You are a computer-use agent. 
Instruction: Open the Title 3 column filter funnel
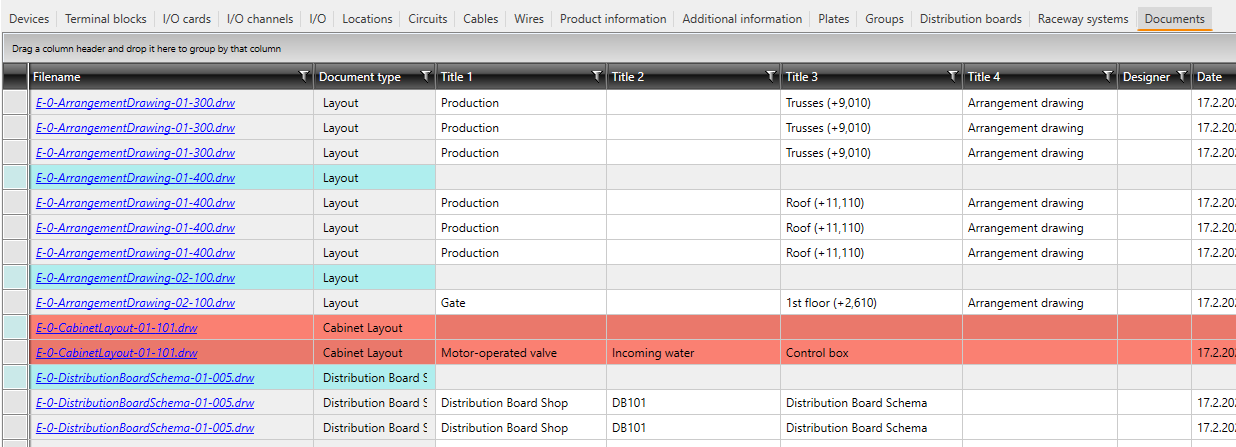point(952,76)
